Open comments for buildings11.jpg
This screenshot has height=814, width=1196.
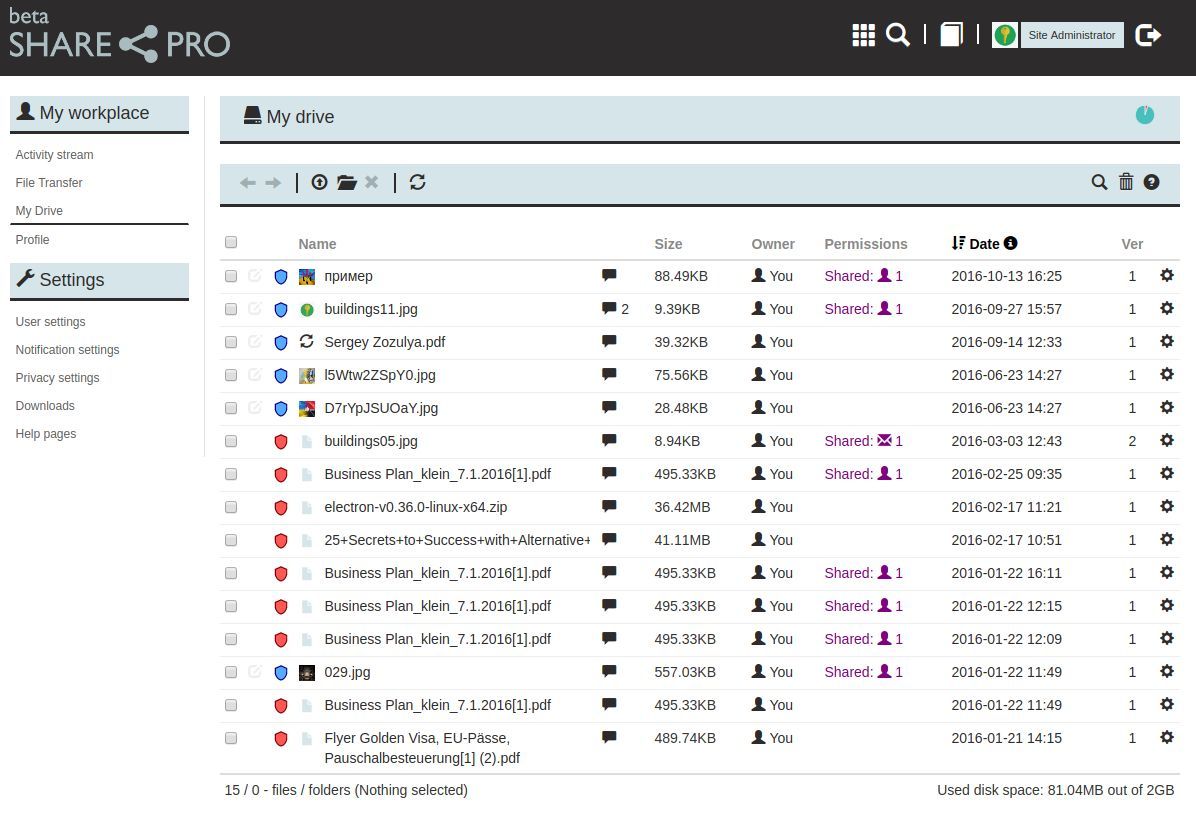coord(609,308)
